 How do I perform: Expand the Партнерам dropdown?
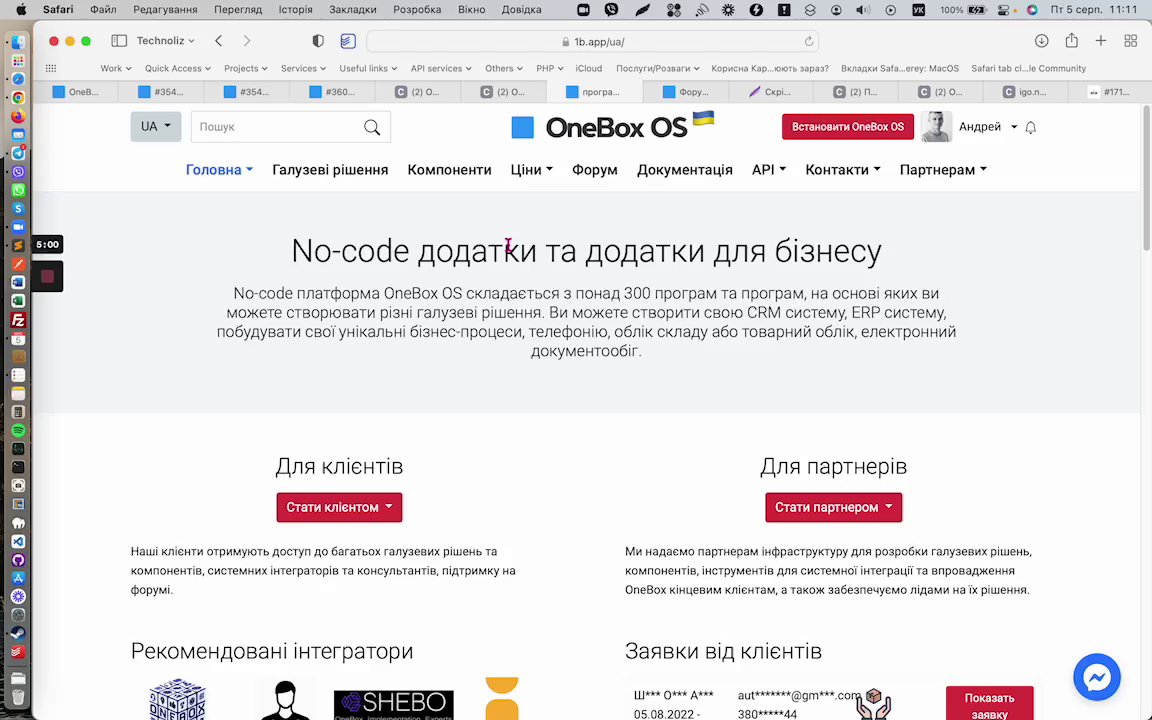(943, 170)
